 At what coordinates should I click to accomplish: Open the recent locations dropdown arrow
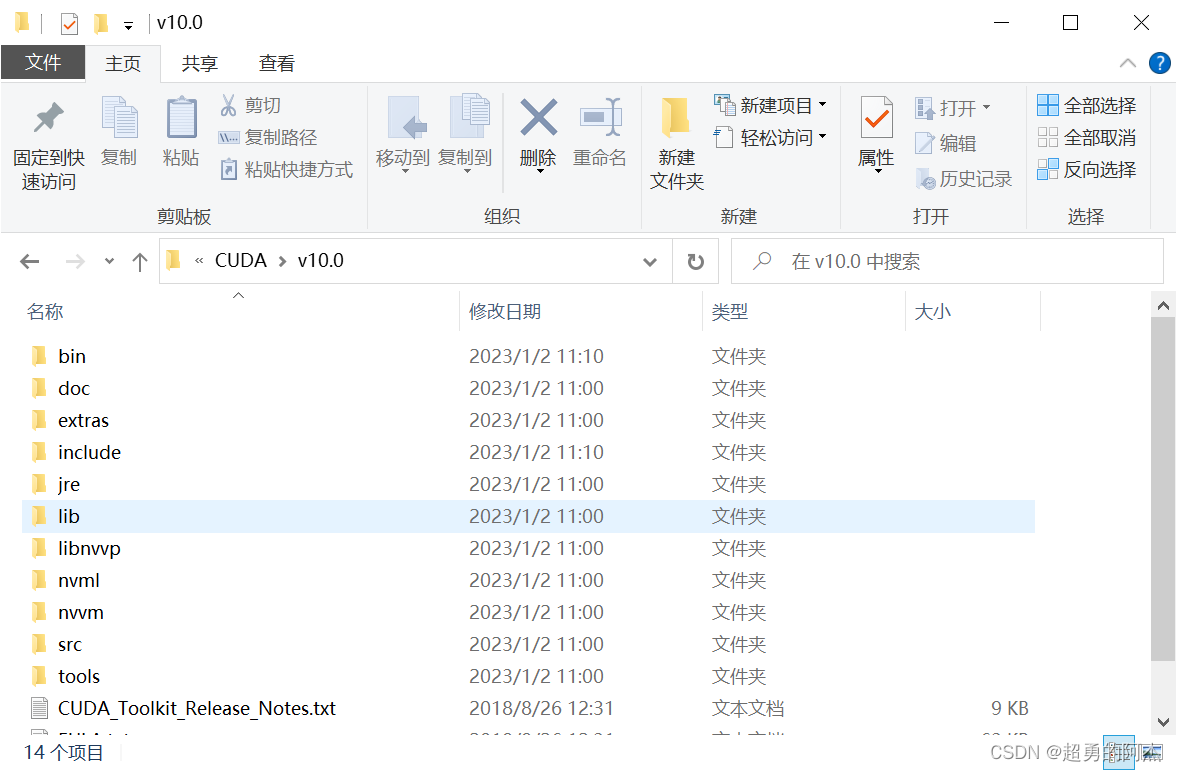click(x=110, y=261)
